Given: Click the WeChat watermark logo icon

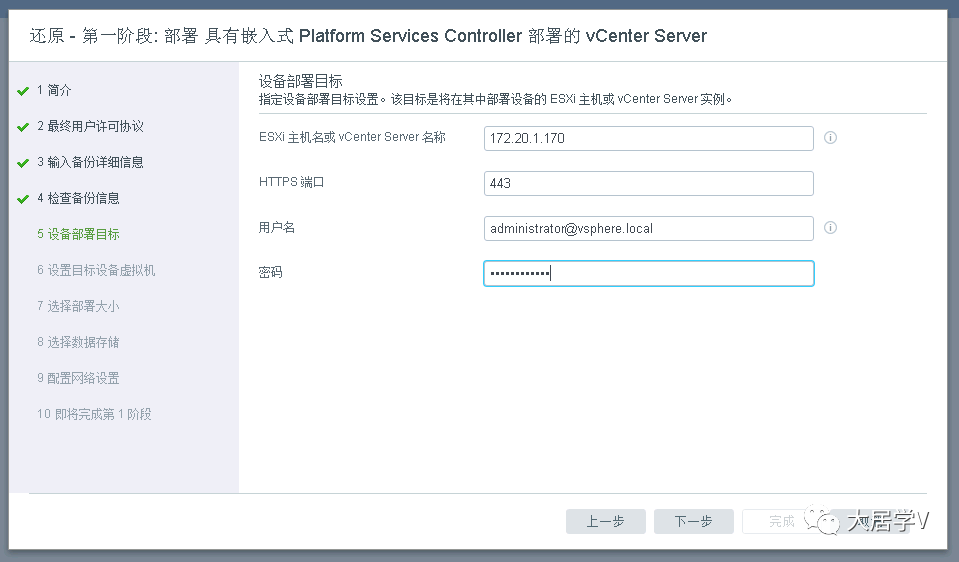Looking at the screenshot, I should click(x=821, y=520).
